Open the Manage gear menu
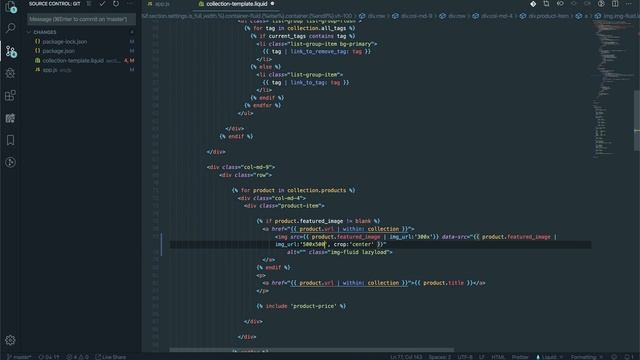Image resolution: width=640 pixels, height=360 pixels. (10, 340)
